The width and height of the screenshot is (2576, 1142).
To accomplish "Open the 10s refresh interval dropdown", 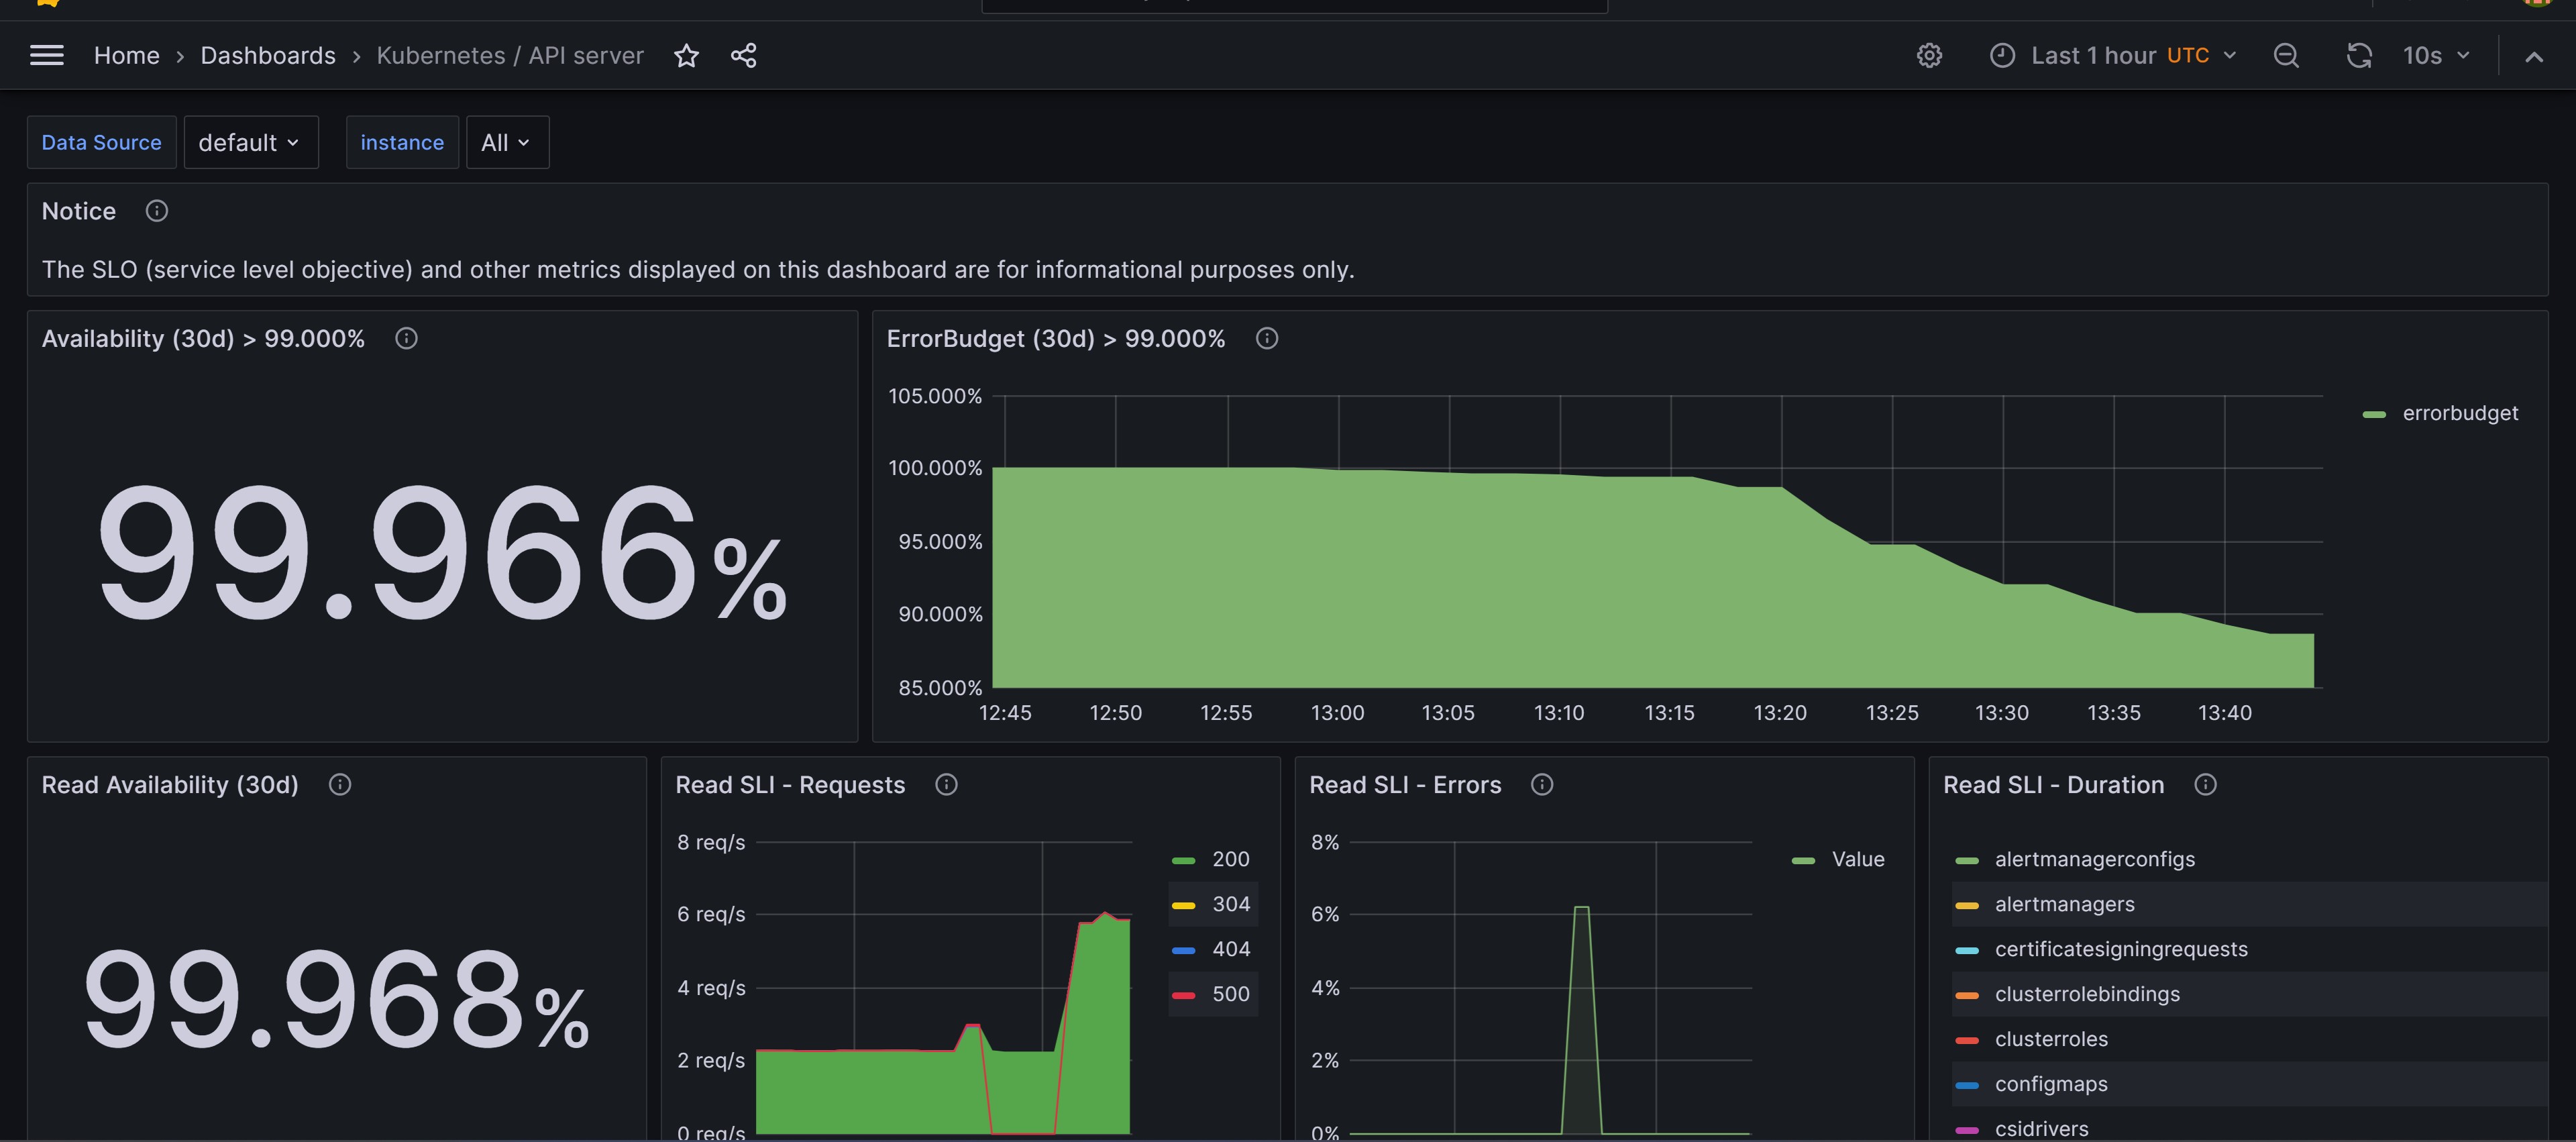I will click(2436, 55).
